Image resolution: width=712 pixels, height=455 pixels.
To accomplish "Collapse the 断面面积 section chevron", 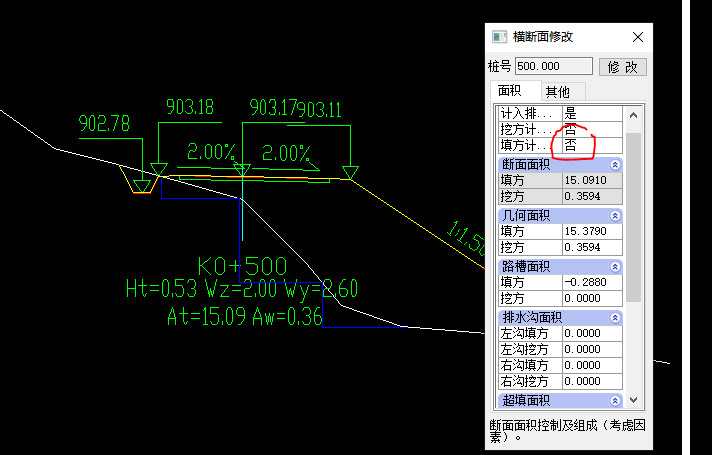I will pyautogui.click(x=615, y=165).
